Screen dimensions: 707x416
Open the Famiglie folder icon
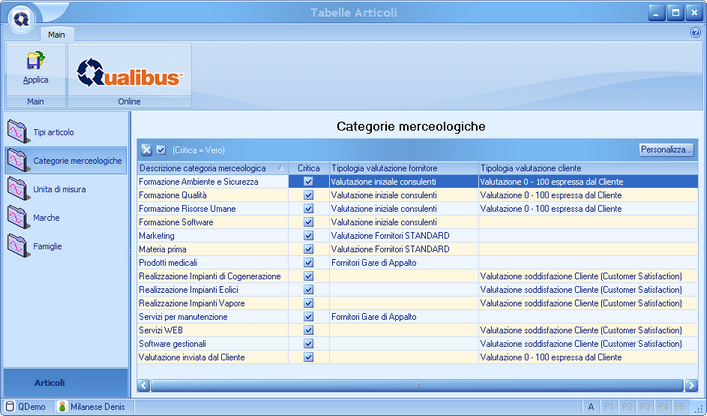point(18,246)
